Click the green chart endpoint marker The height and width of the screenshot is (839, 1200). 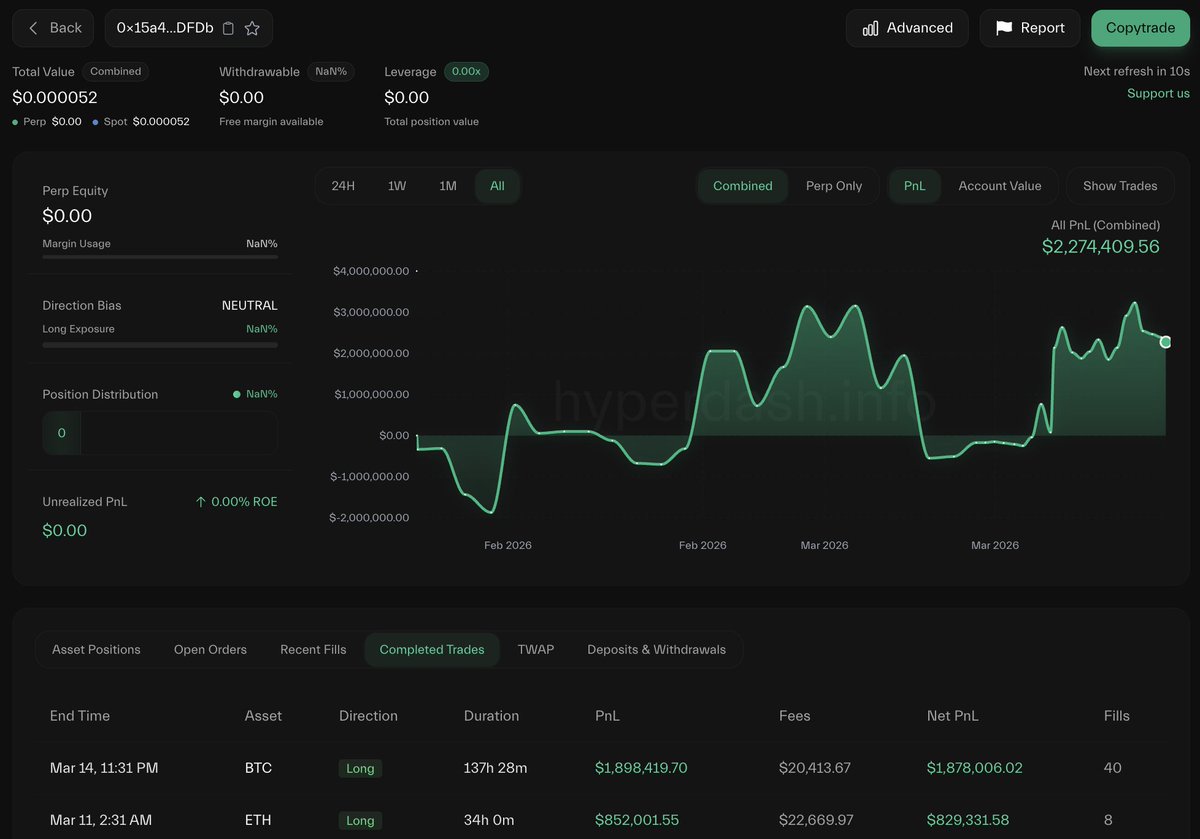[x=1165, y=342]
